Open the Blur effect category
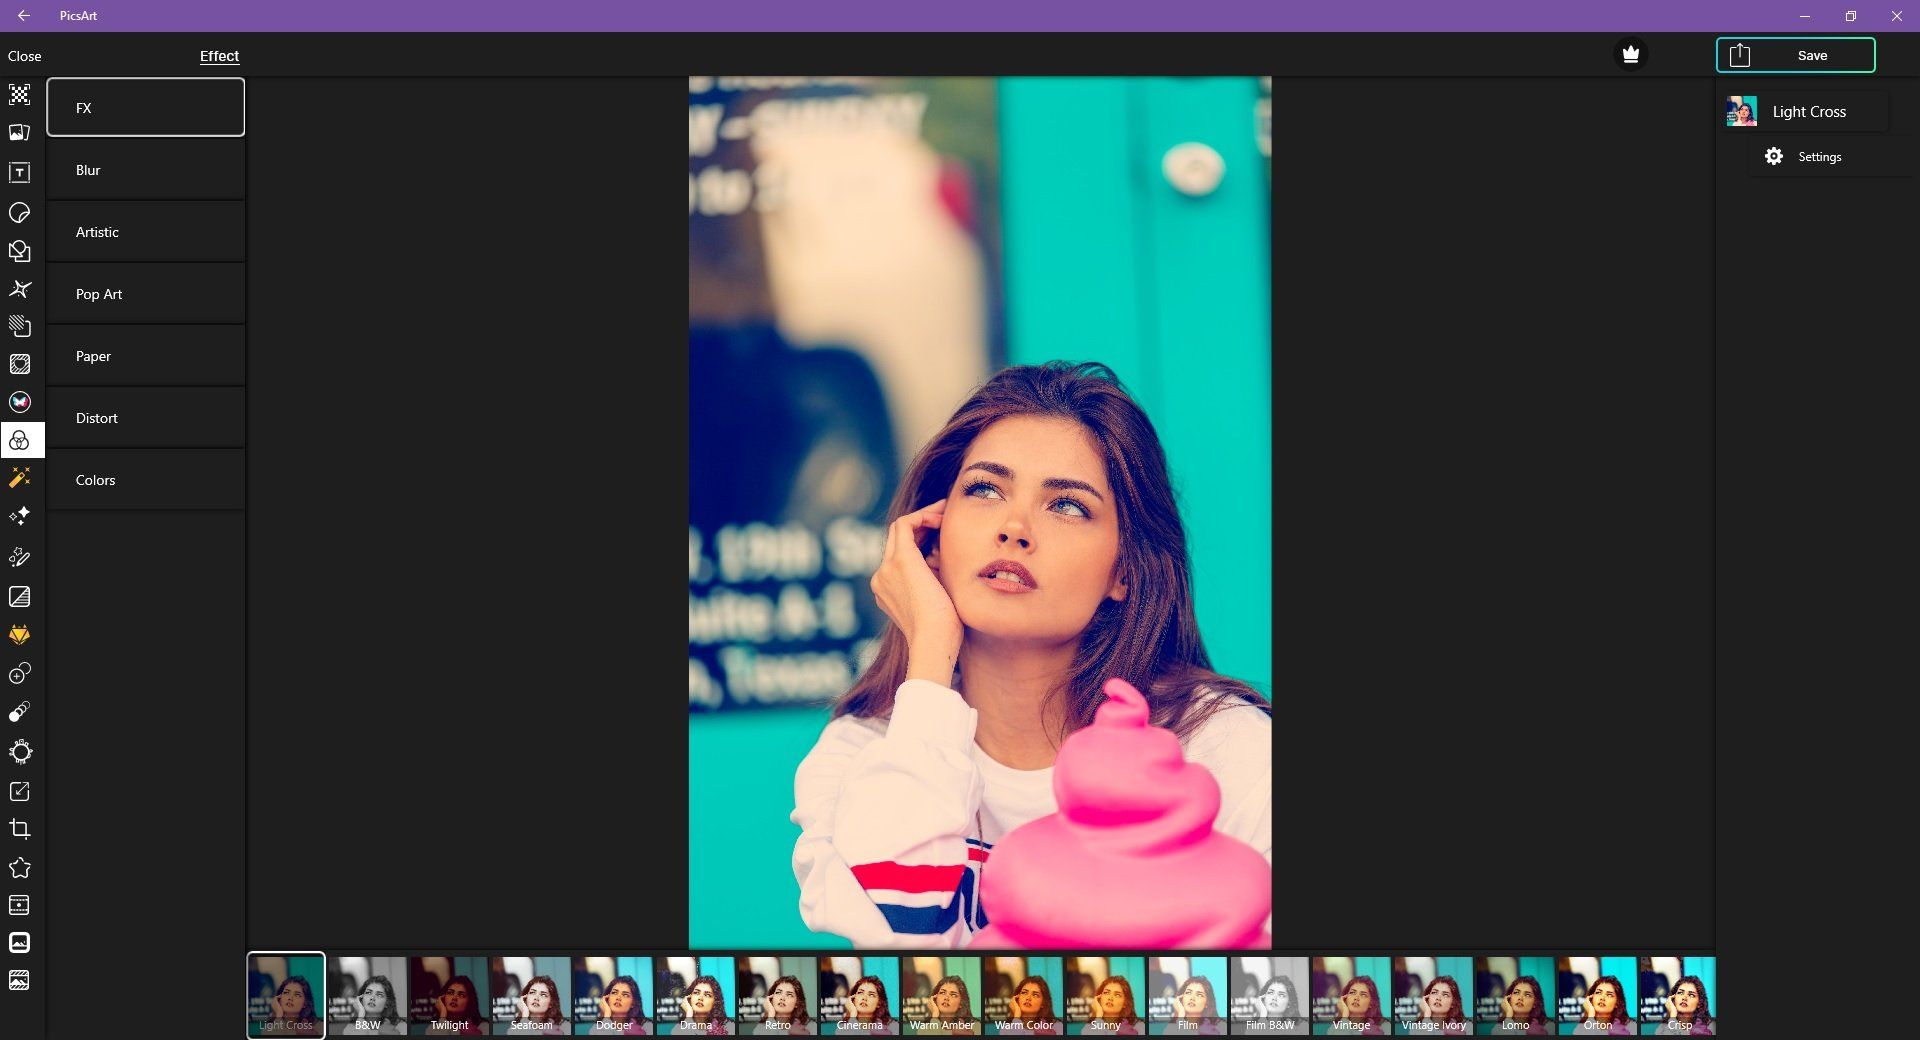 point(145,170)
